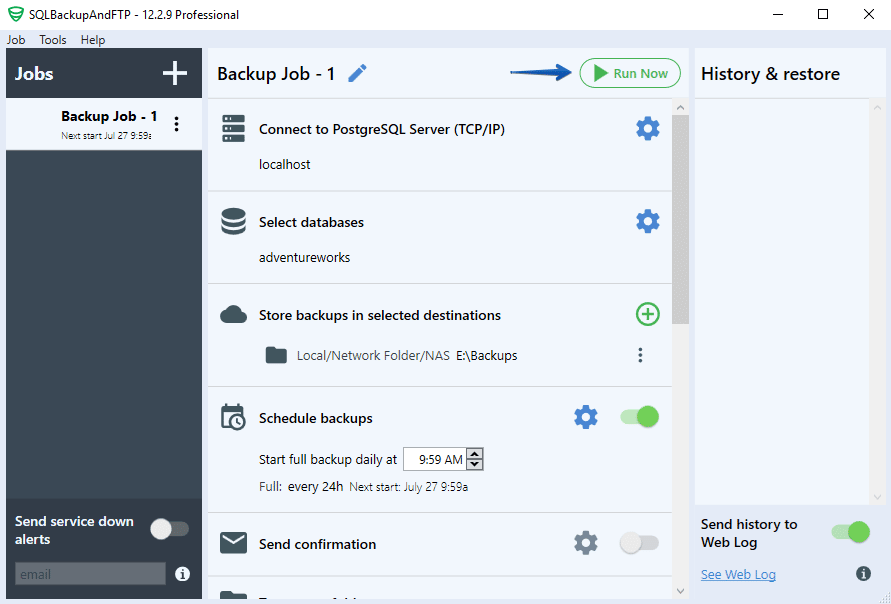Open Select databases settings gear
This screenshot has height=604, width=891.
(647, 221)
